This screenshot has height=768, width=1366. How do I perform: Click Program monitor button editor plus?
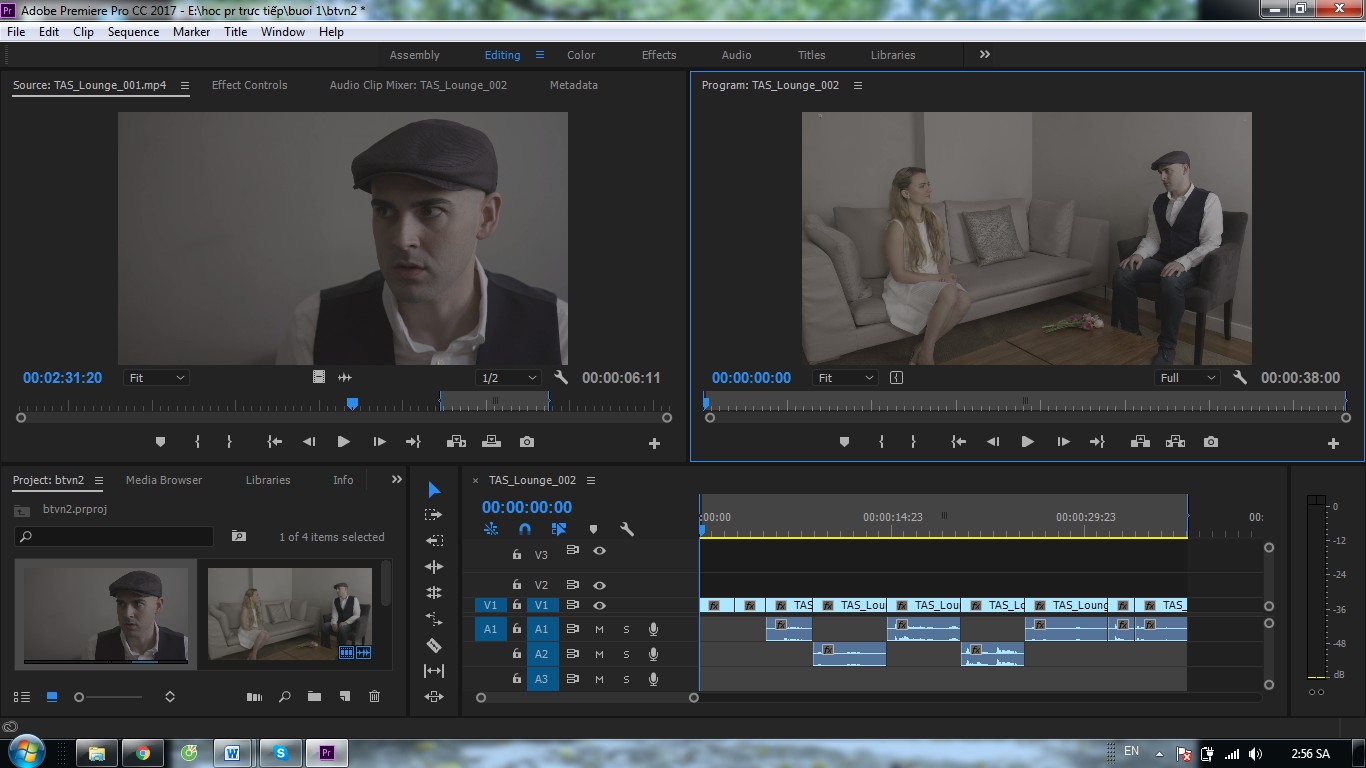1333,443
